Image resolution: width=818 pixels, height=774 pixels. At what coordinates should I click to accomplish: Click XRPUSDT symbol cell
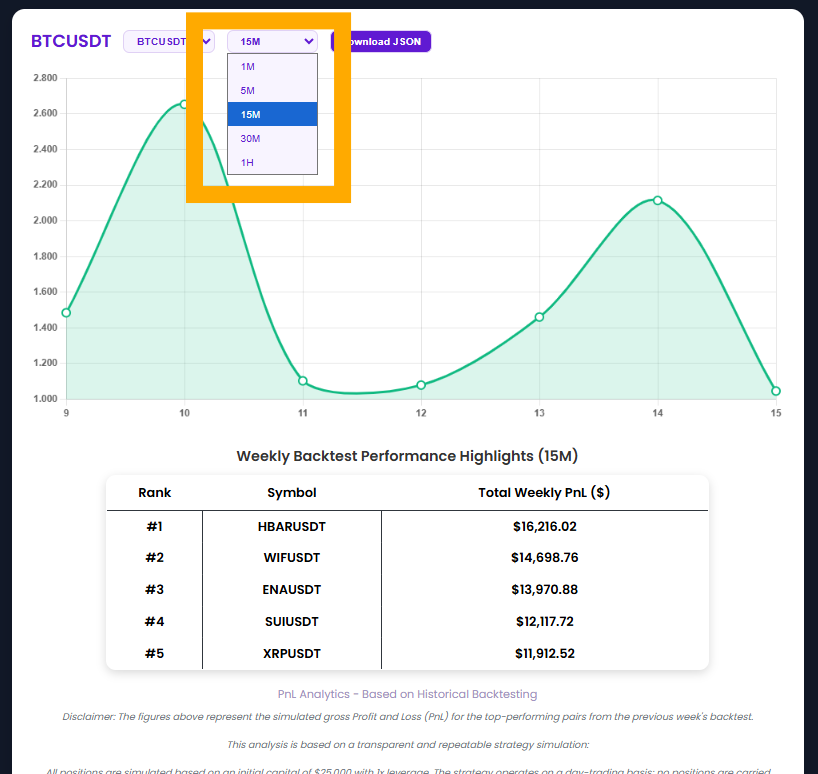(x=292, y=654)
